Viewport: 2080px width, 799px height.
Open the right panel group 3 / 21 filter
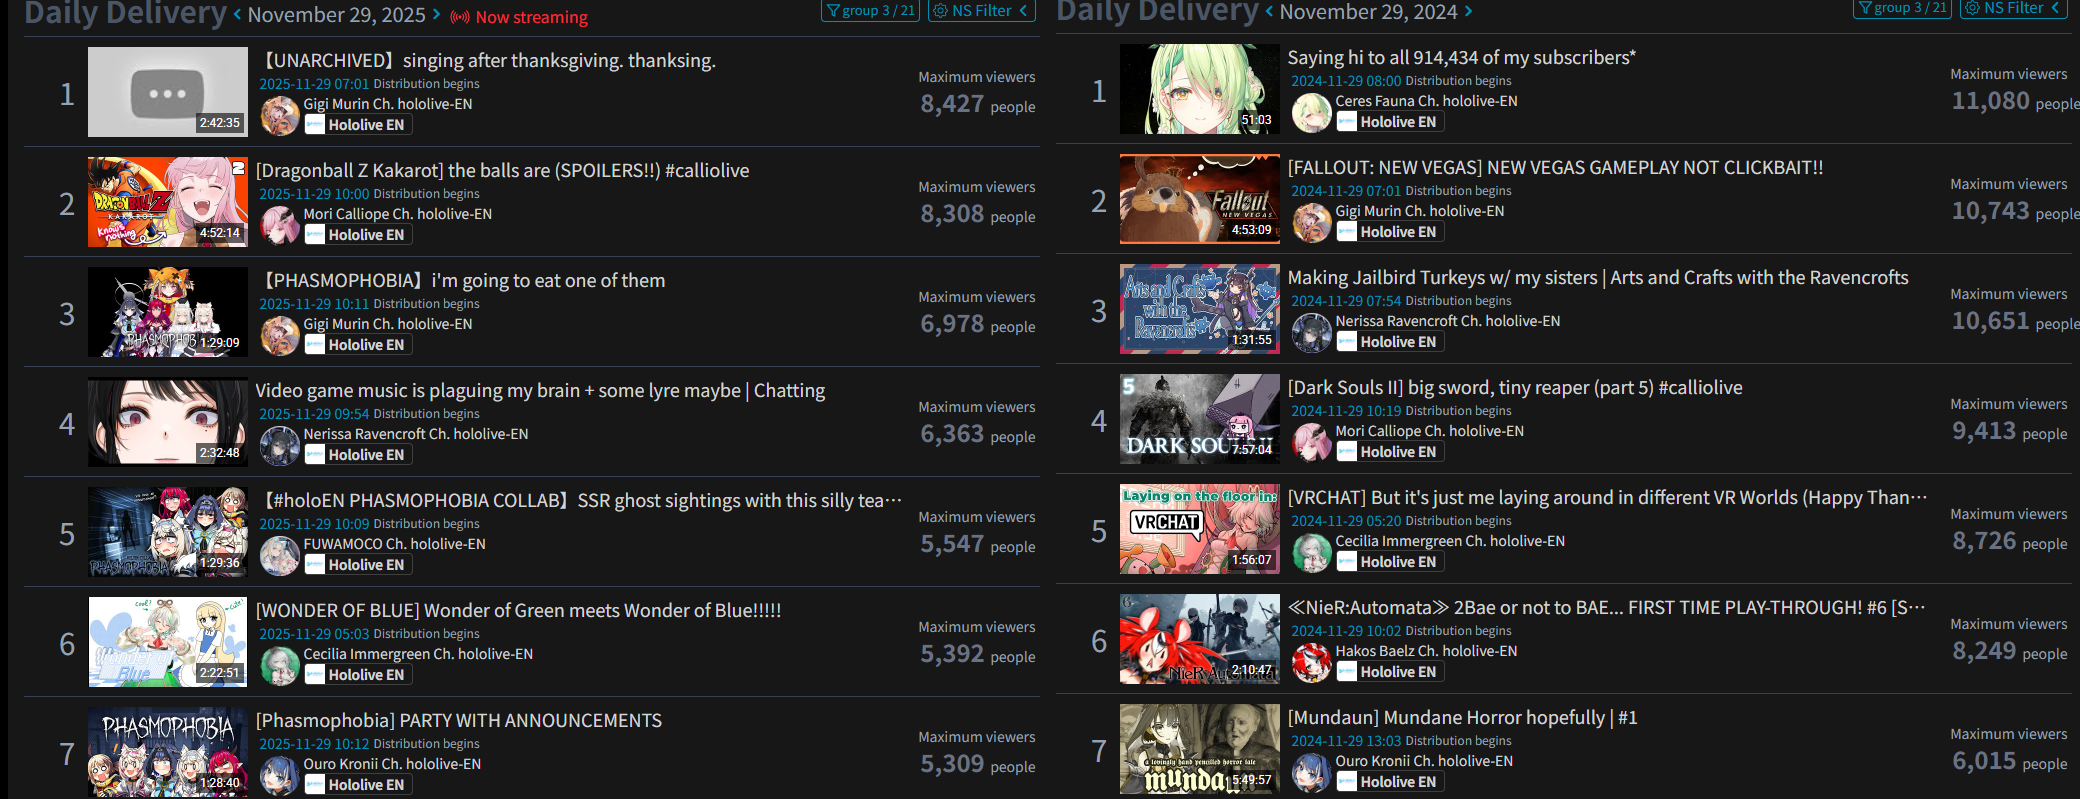click(1902, 8)
